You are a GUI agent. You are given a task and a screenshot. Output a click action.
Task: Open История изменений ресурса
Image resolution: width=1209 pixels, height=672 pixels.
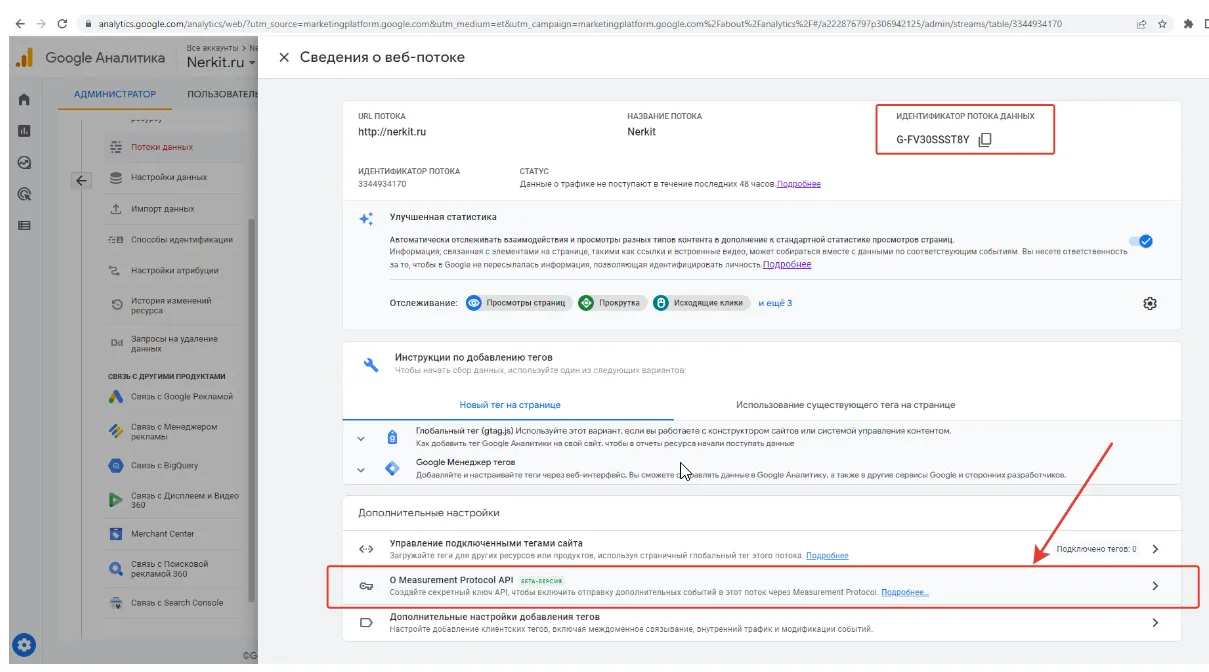(170, 305)
